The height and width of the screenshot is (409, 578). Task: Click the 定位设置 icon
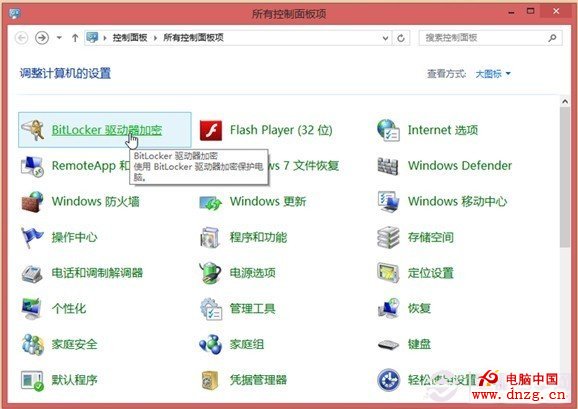tap(388, 273)
